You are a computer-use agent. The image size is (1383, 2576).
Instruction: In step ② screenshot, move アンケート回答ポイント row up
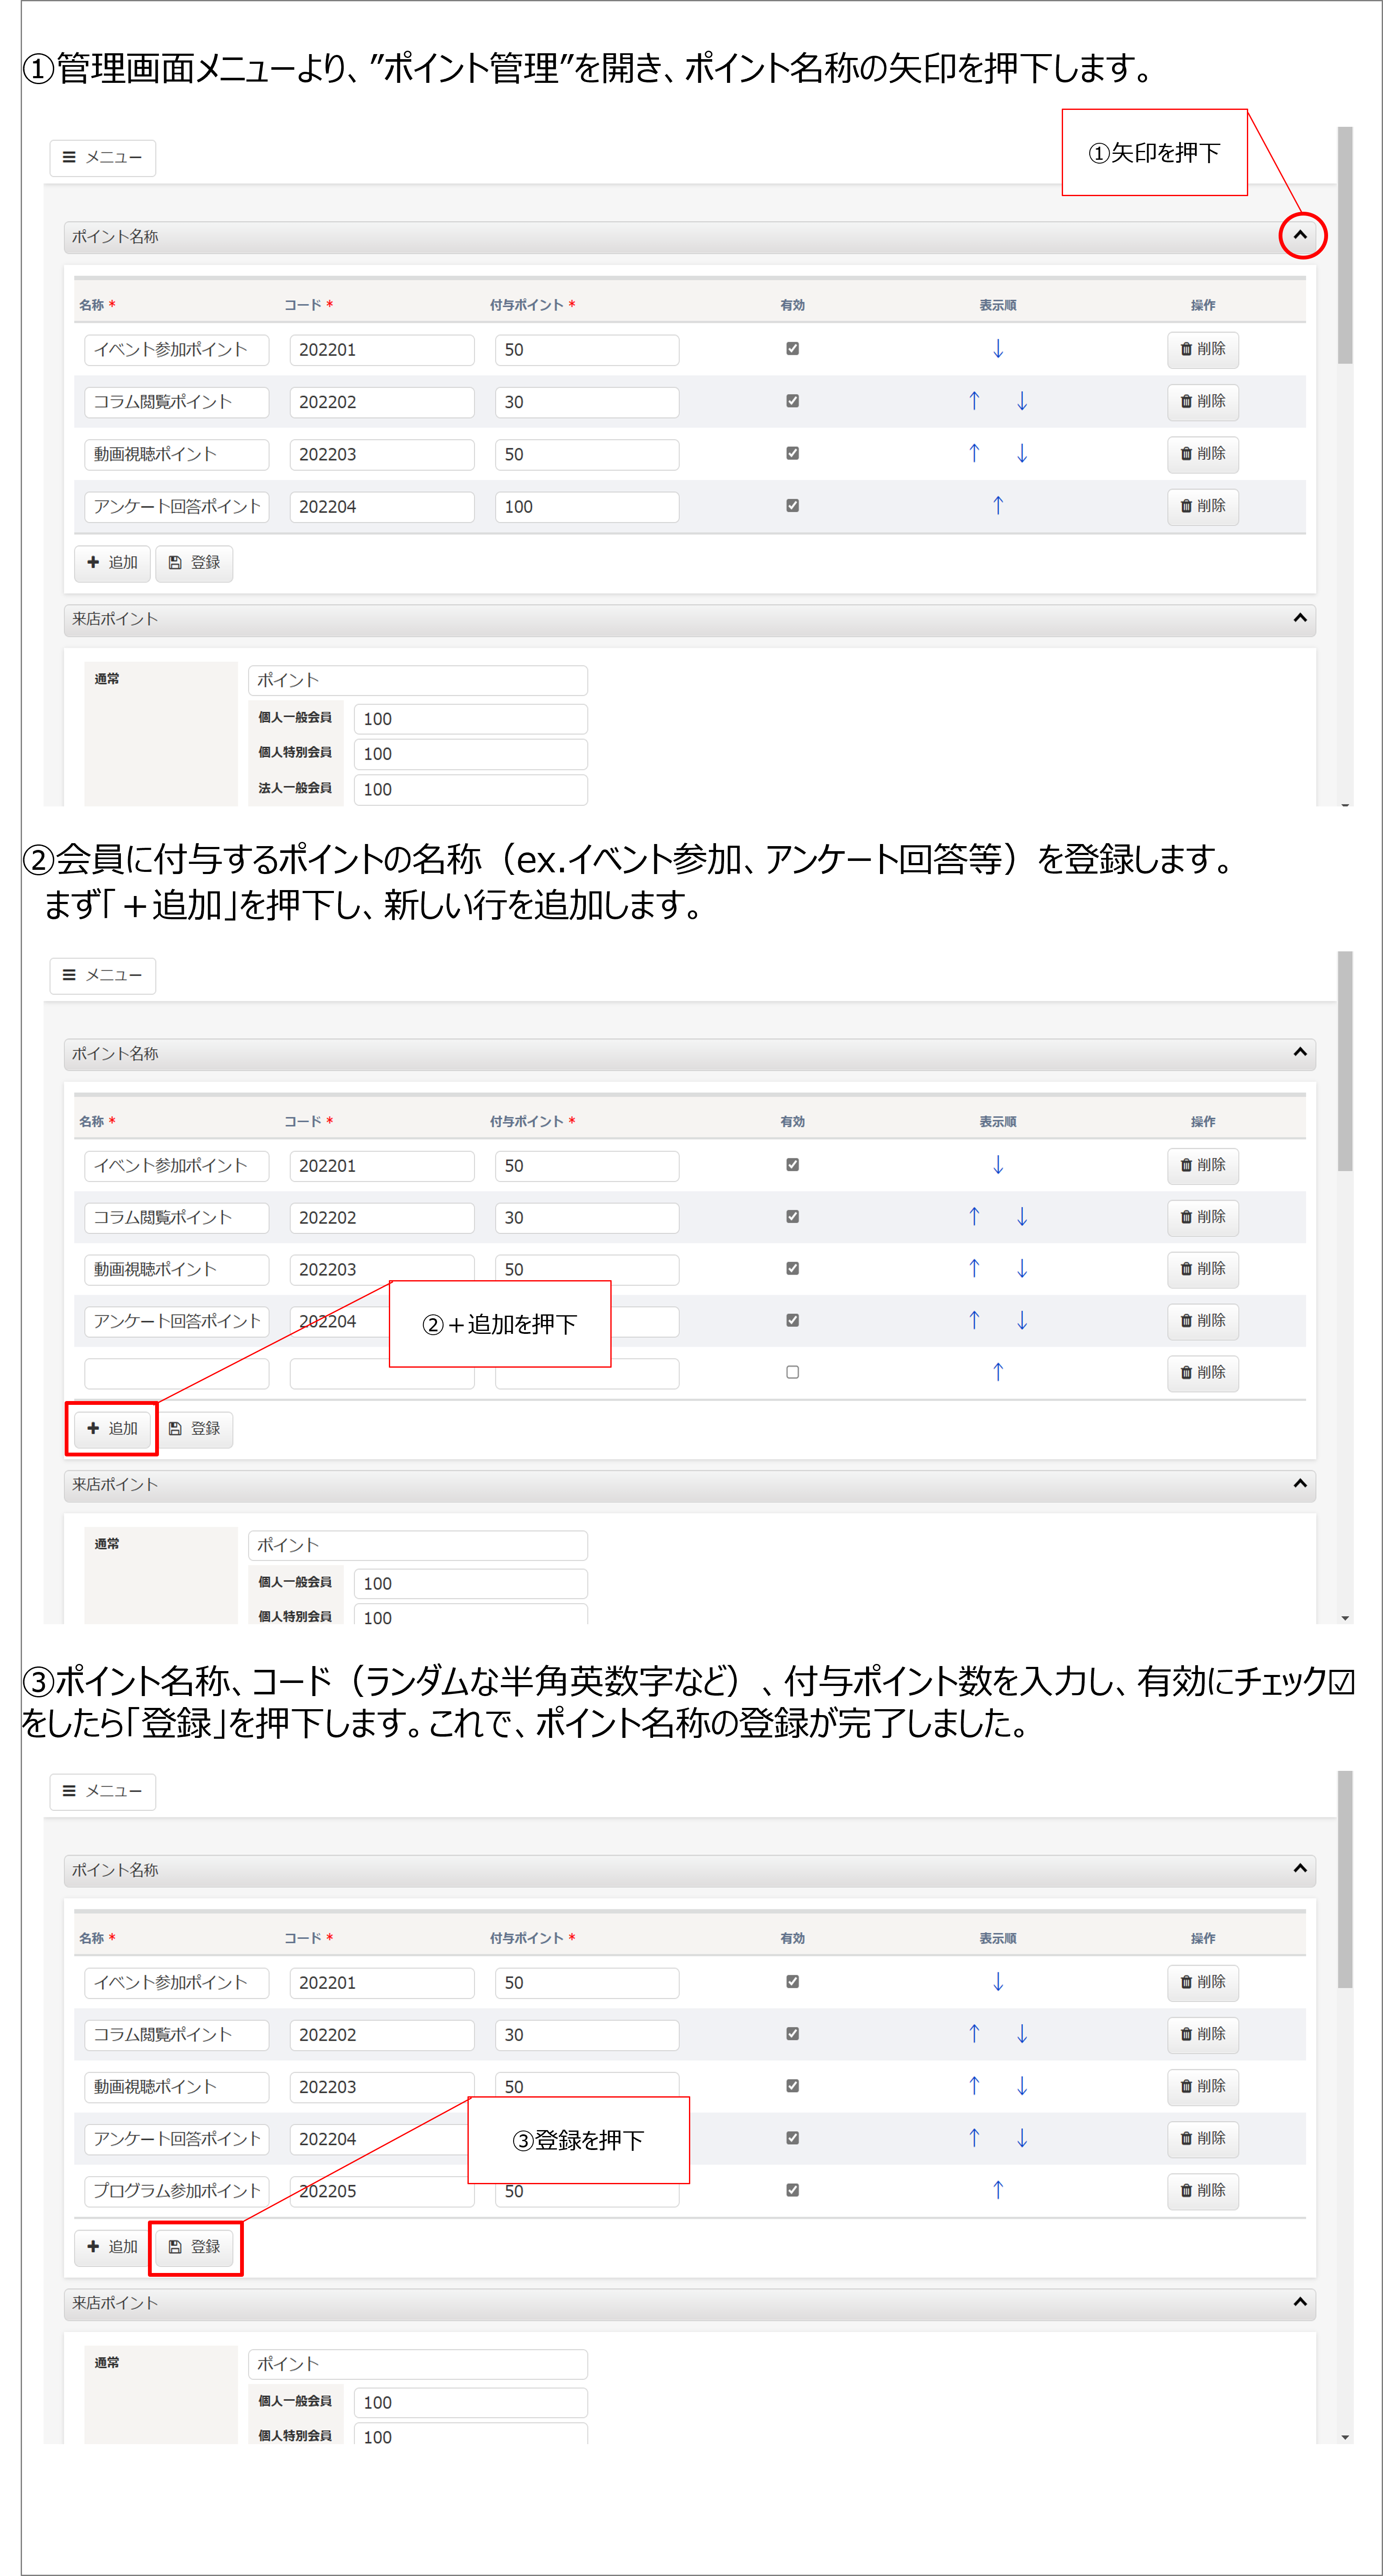click(974, 1320)
